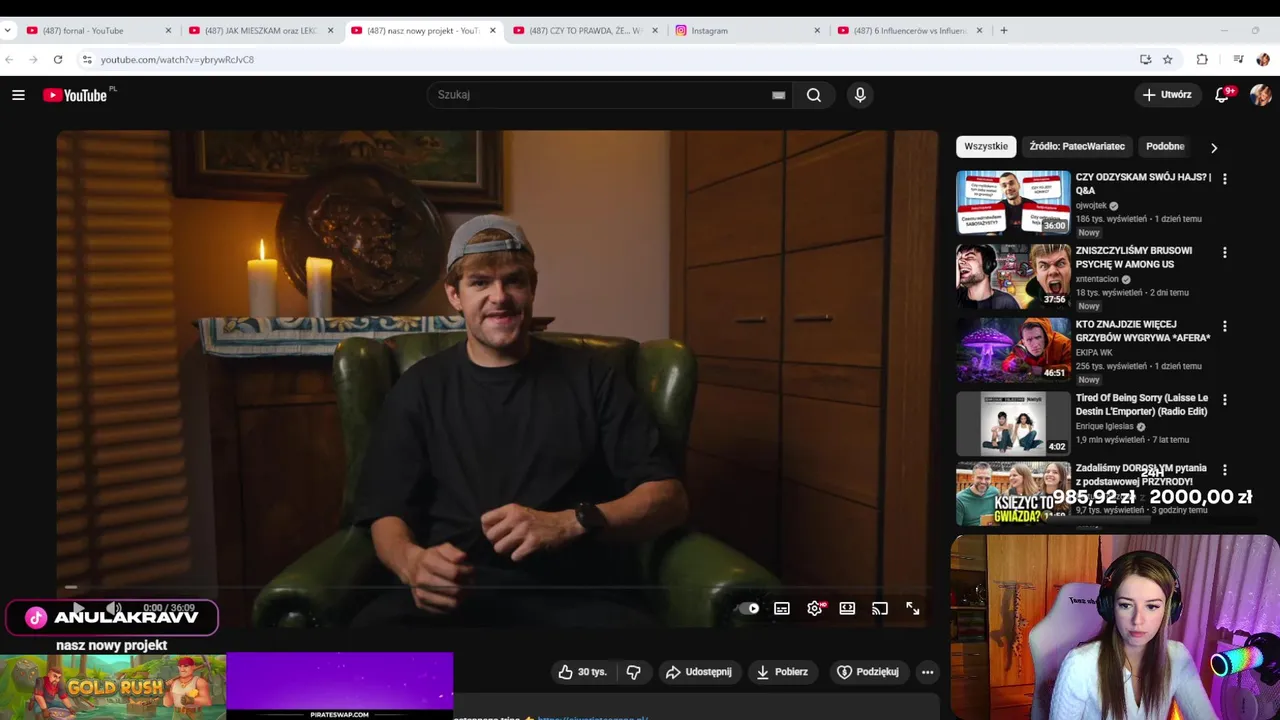
Task: Switch to theater mode
Action: [x=847, y=608]
